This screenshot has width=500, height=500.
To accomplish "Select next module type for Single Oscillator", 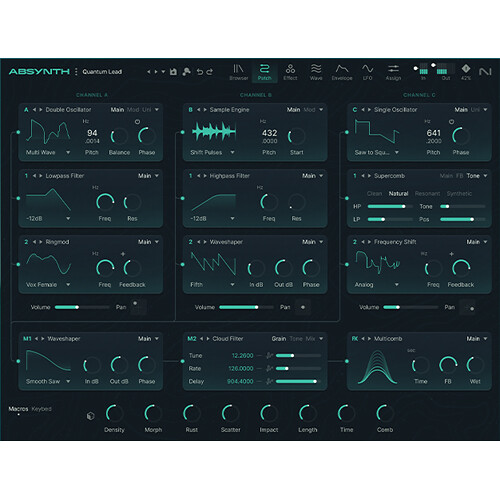I will click(x=370, y=110).
